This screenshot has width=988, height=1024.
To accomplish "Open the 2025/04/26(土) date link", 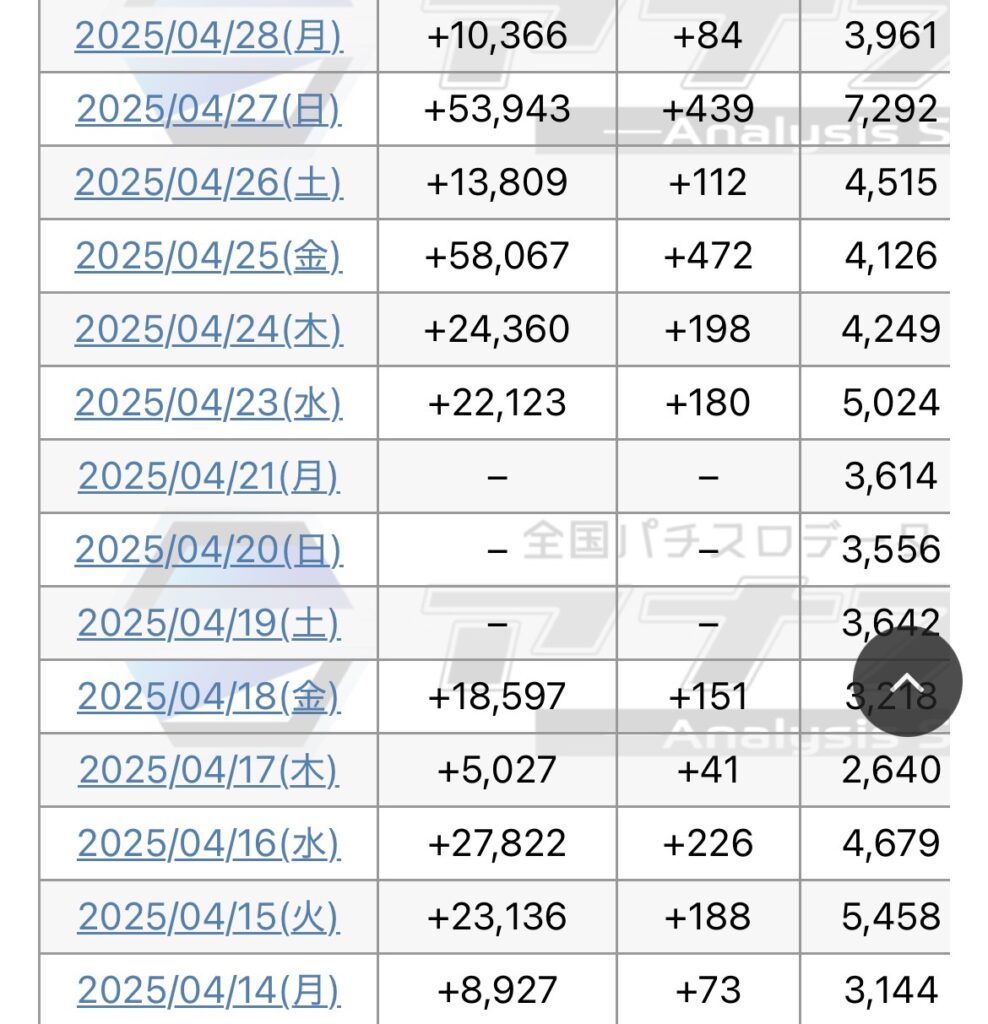I will pyautogui.click(x=208, y=183).
